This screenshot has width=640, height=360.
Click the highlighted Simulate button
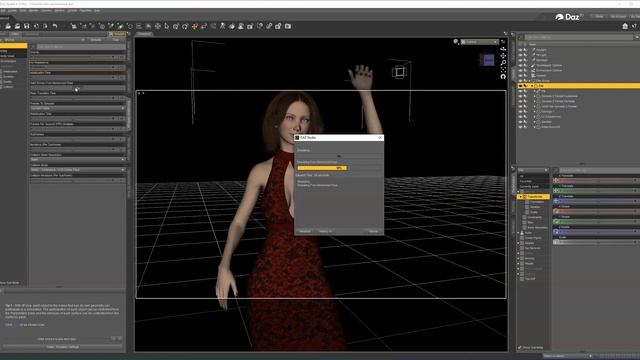(x=118, y=34)
